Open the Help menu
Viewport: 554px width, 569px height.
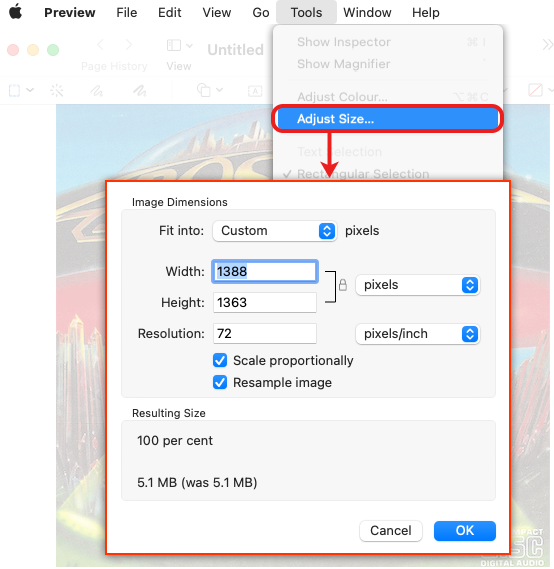426,13
